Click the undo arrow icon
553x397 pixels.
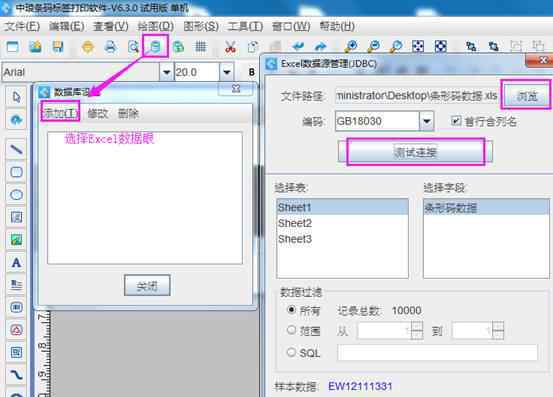tap(298, 46)
